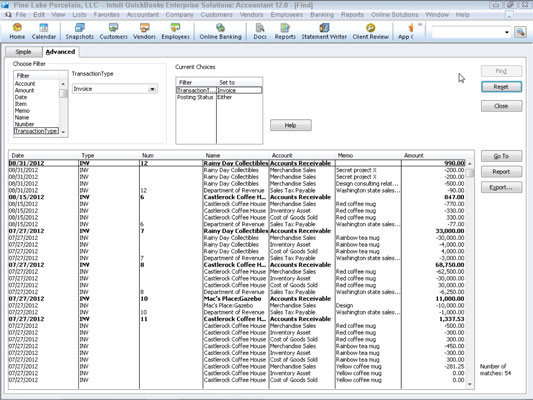Select the Posting Status row in Current Choices
The width and height of the screenshot is (533, 400).
219,98
